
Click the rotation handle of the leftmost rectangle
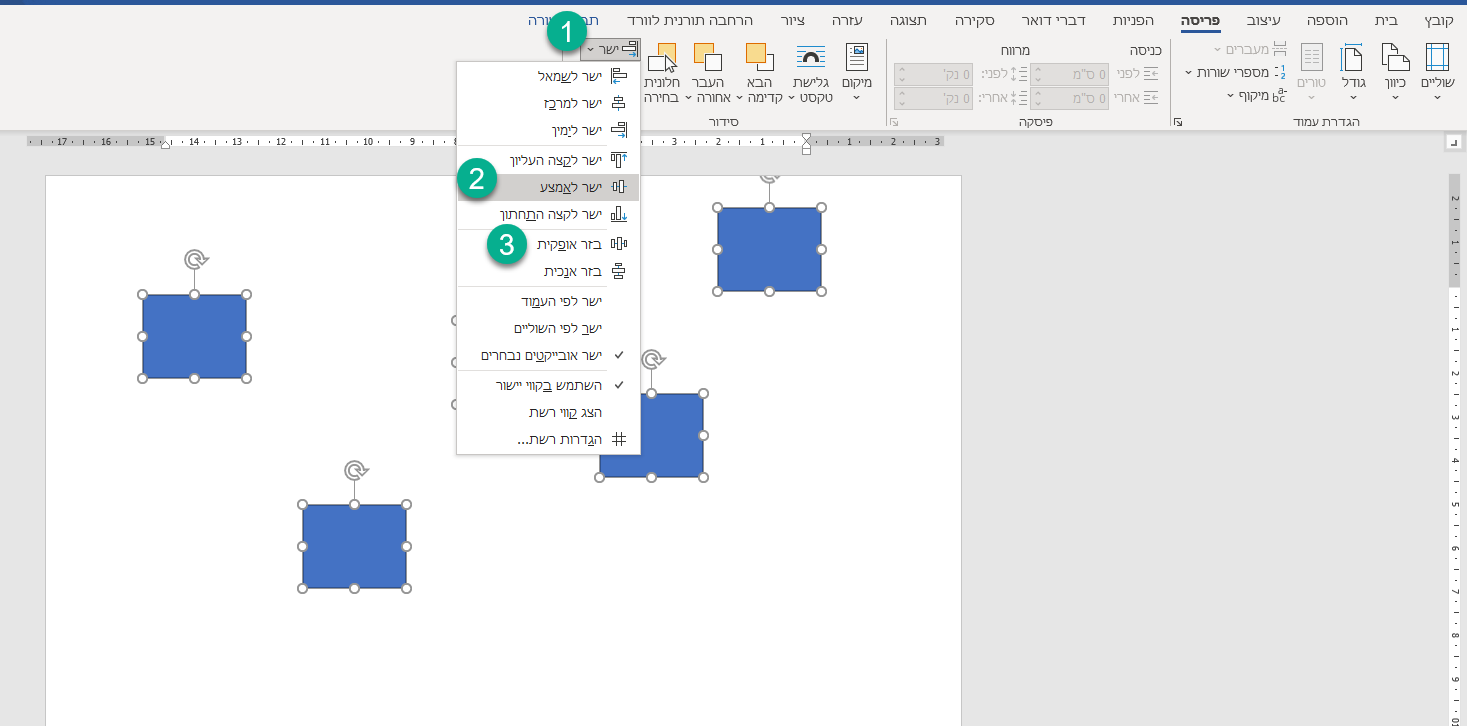(195, 260)
